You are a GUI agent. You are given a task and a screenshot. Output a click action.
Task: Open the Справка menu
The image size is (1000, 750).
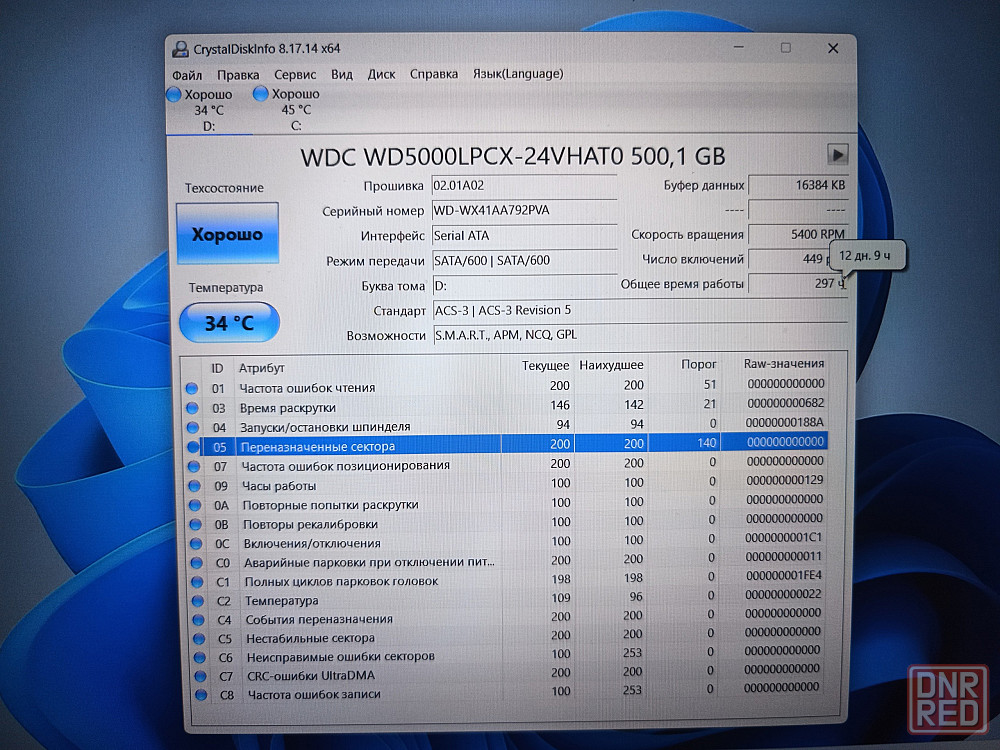[x=434, y=74]
